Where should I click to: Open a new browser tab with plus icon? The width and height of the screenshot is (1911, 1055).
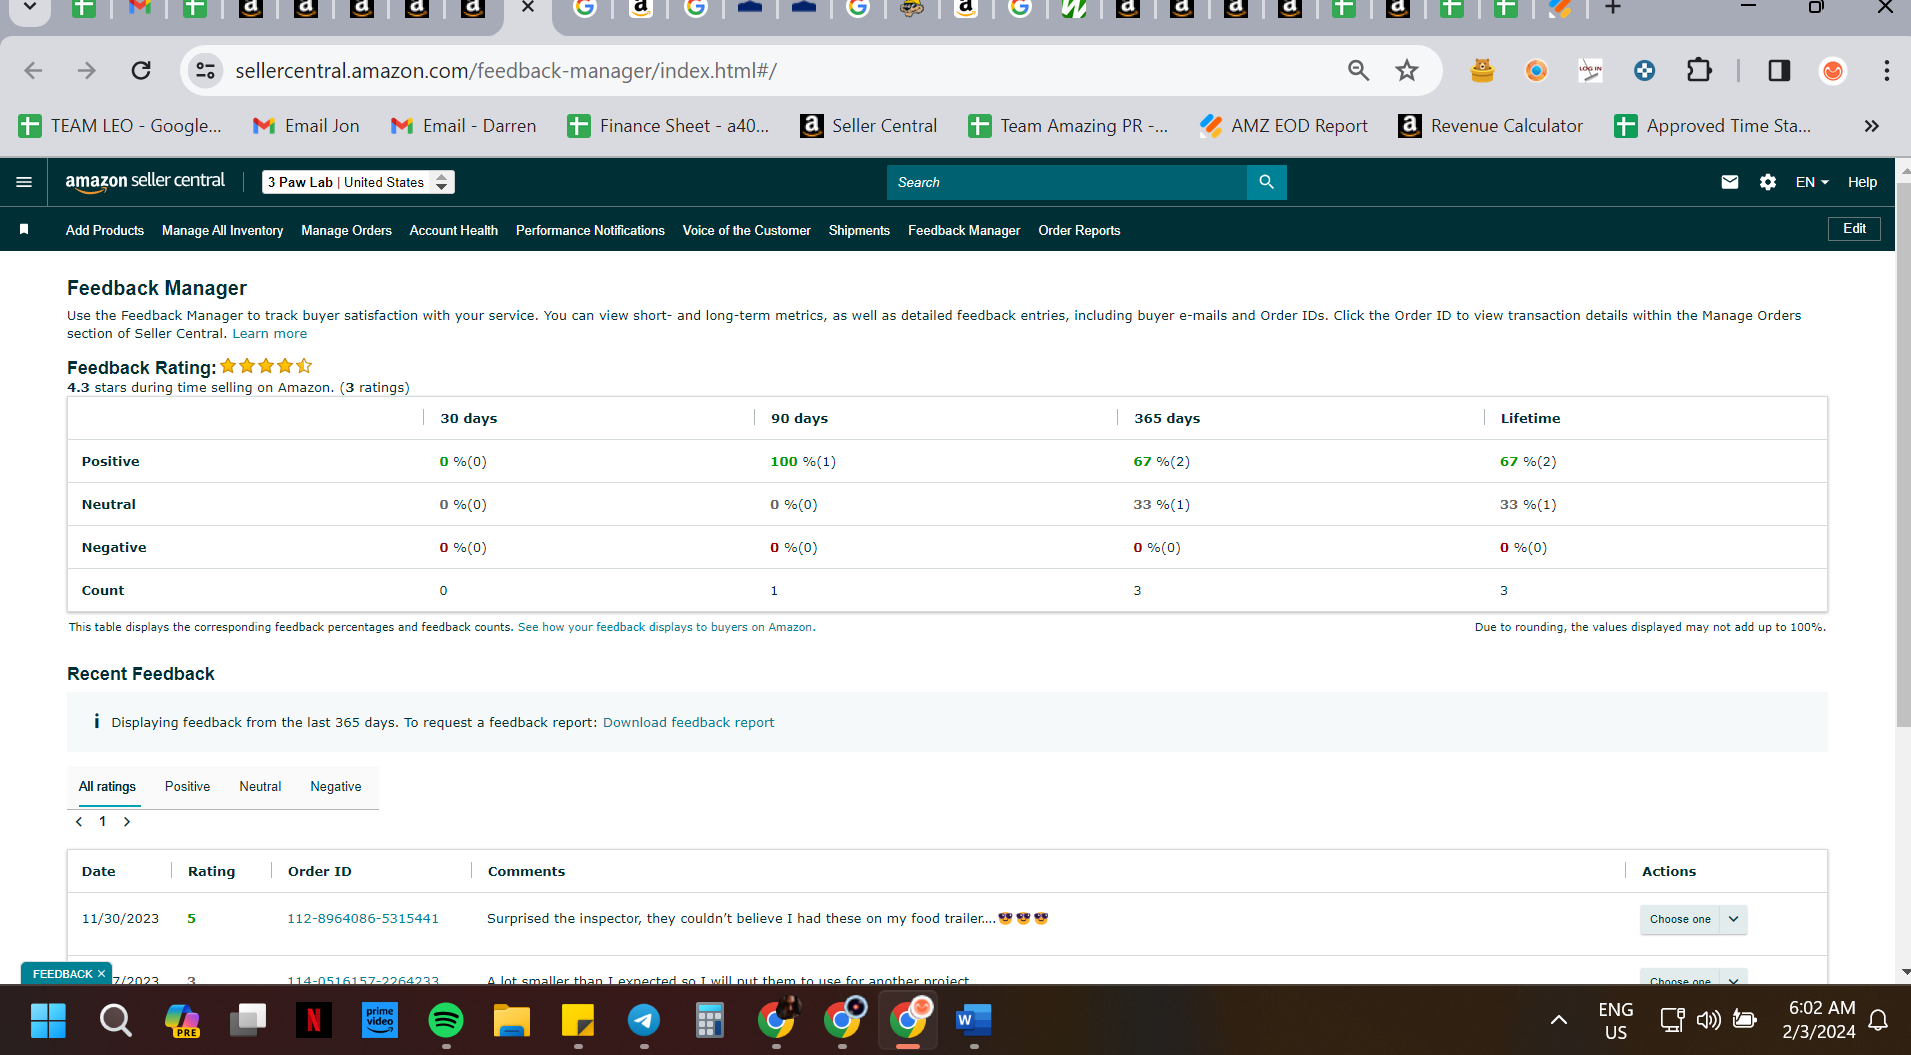1612,8
